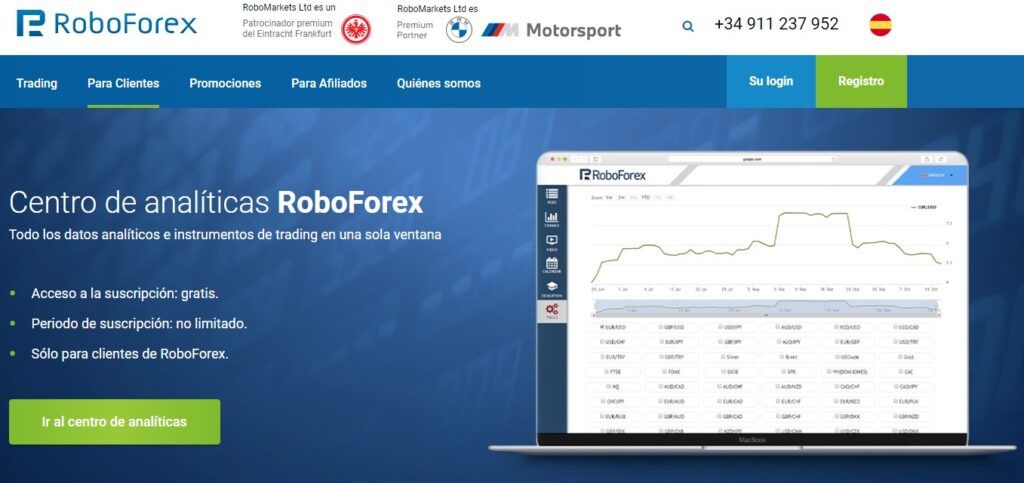
Task: Click the text Sólo para clientes de RoboForex.
Action: pos(130,354)
